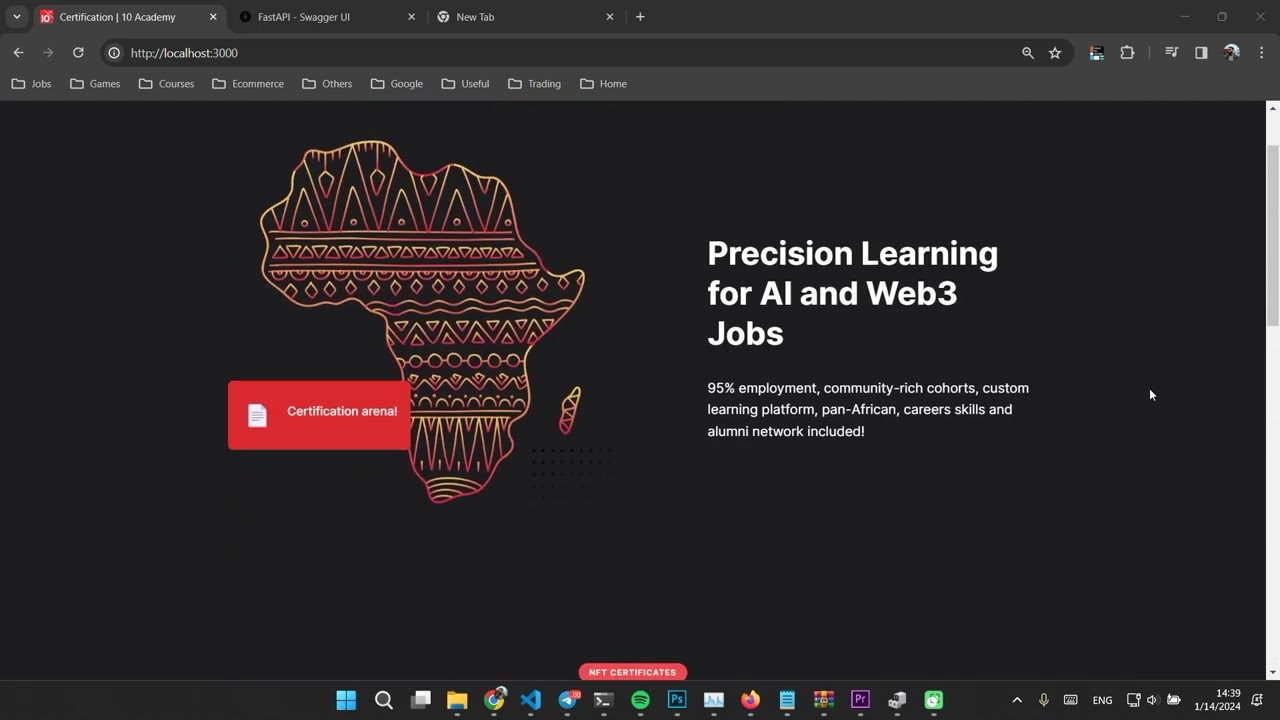Click the microphone tray icon
Screen dimensions: 1280x720
[x=1044, y=700]
